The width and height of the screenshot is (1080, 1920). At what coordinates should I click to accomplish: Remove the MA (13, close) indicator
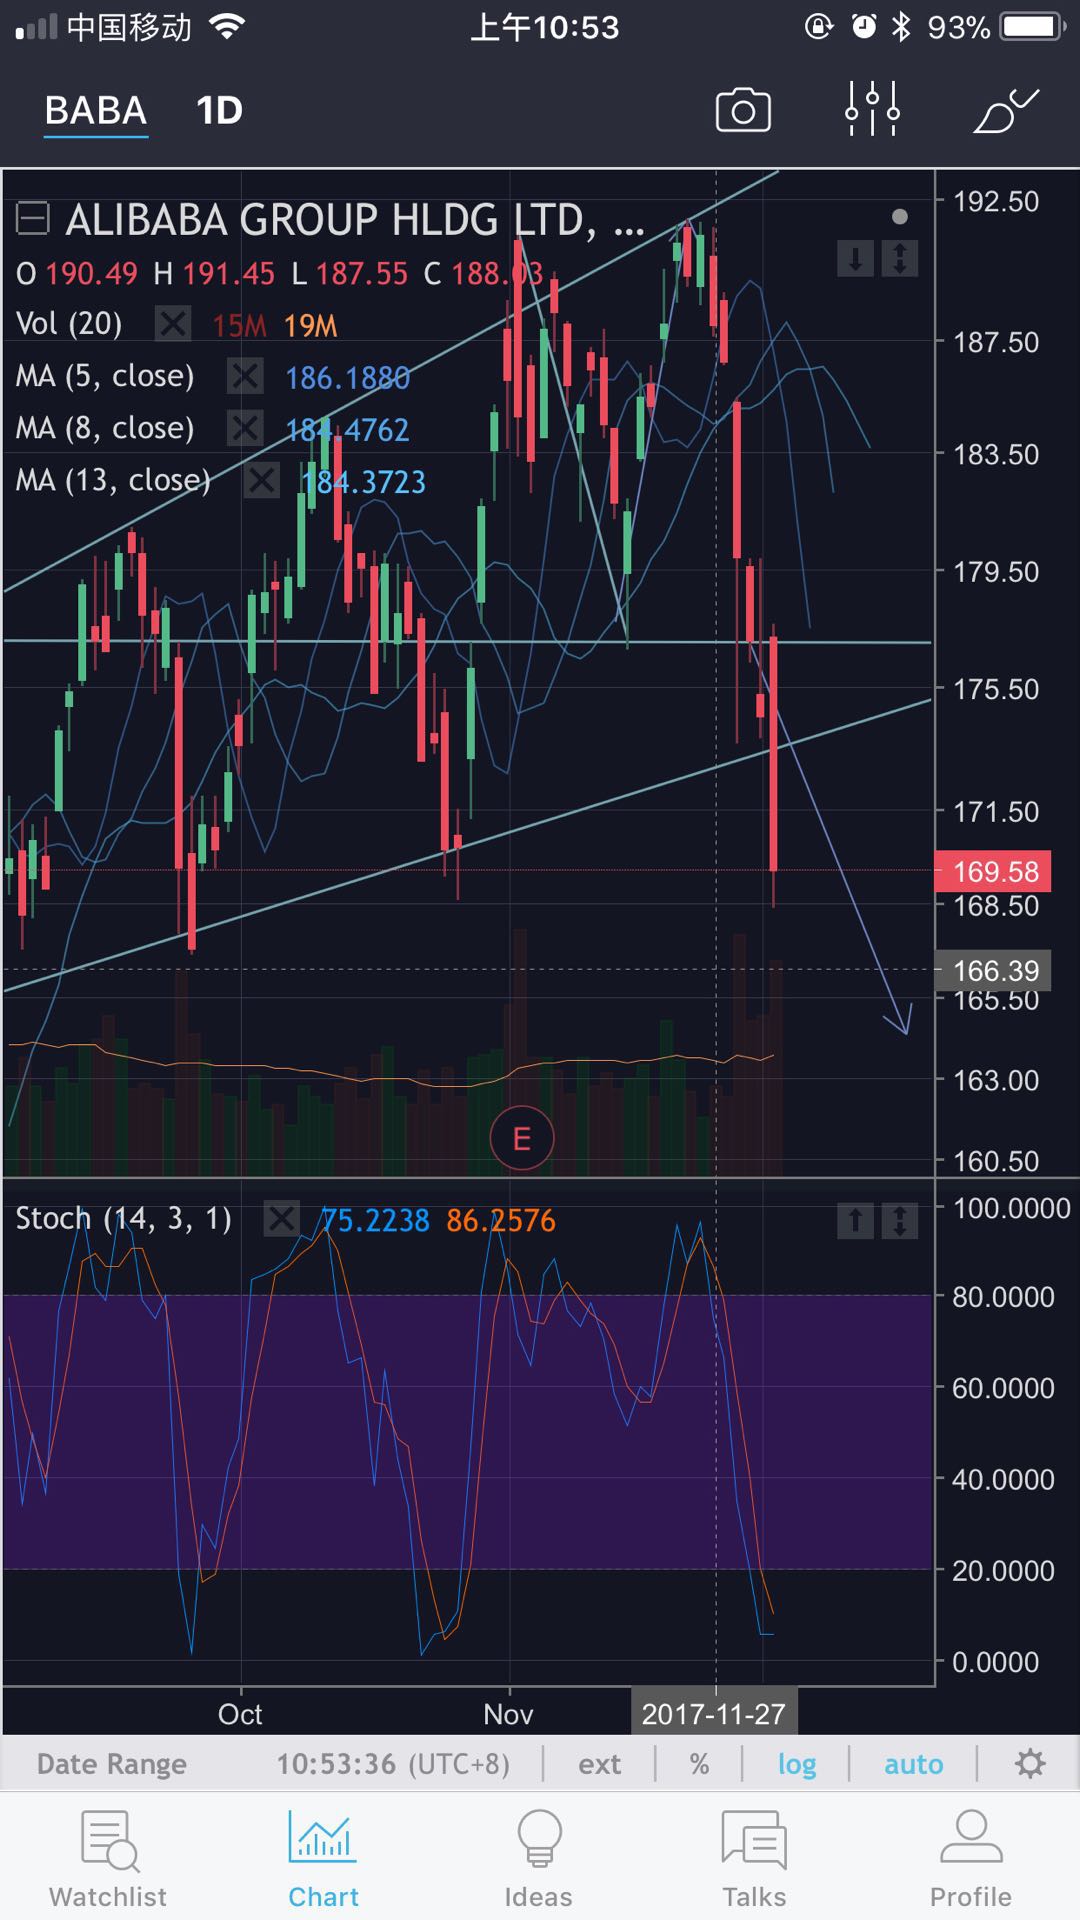click(262, 480)
